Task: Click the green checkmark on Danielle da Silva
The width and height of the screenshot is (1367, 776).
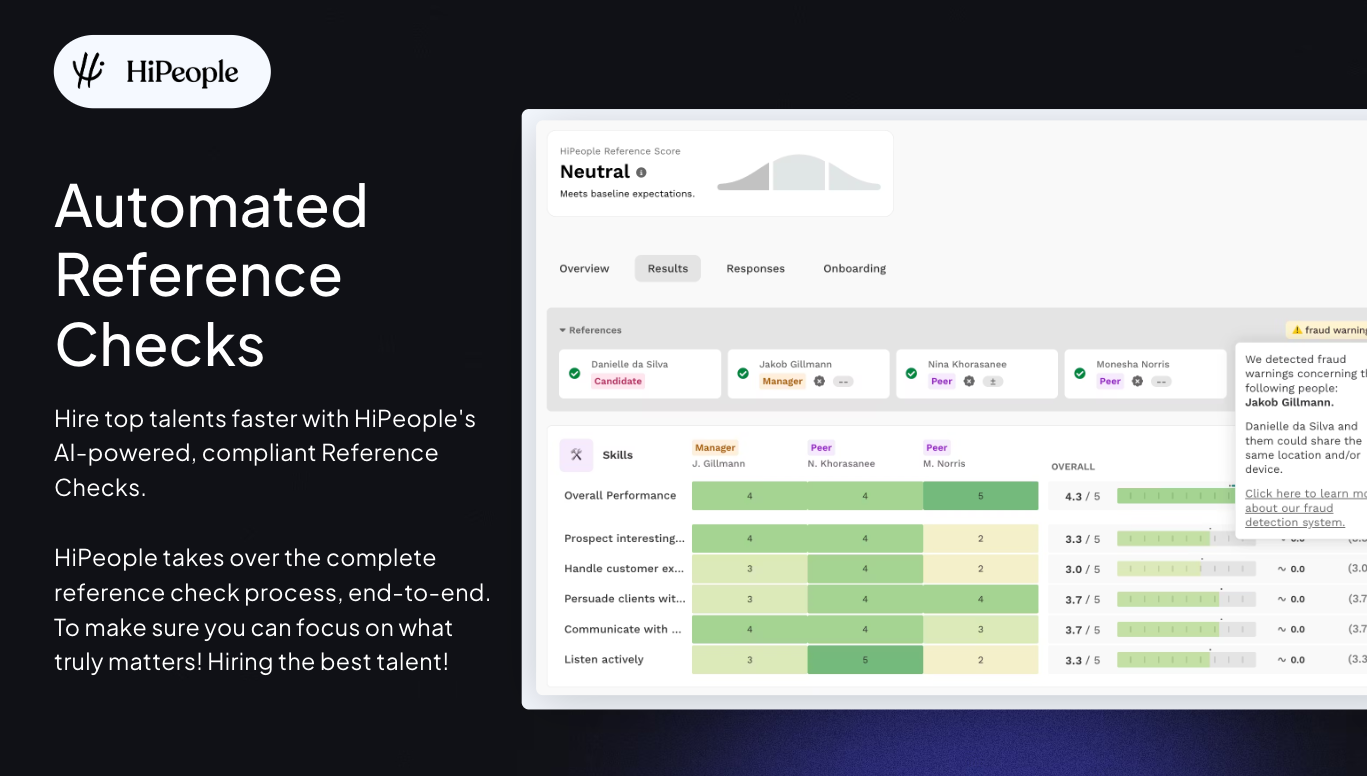Action: click(572, 372)
